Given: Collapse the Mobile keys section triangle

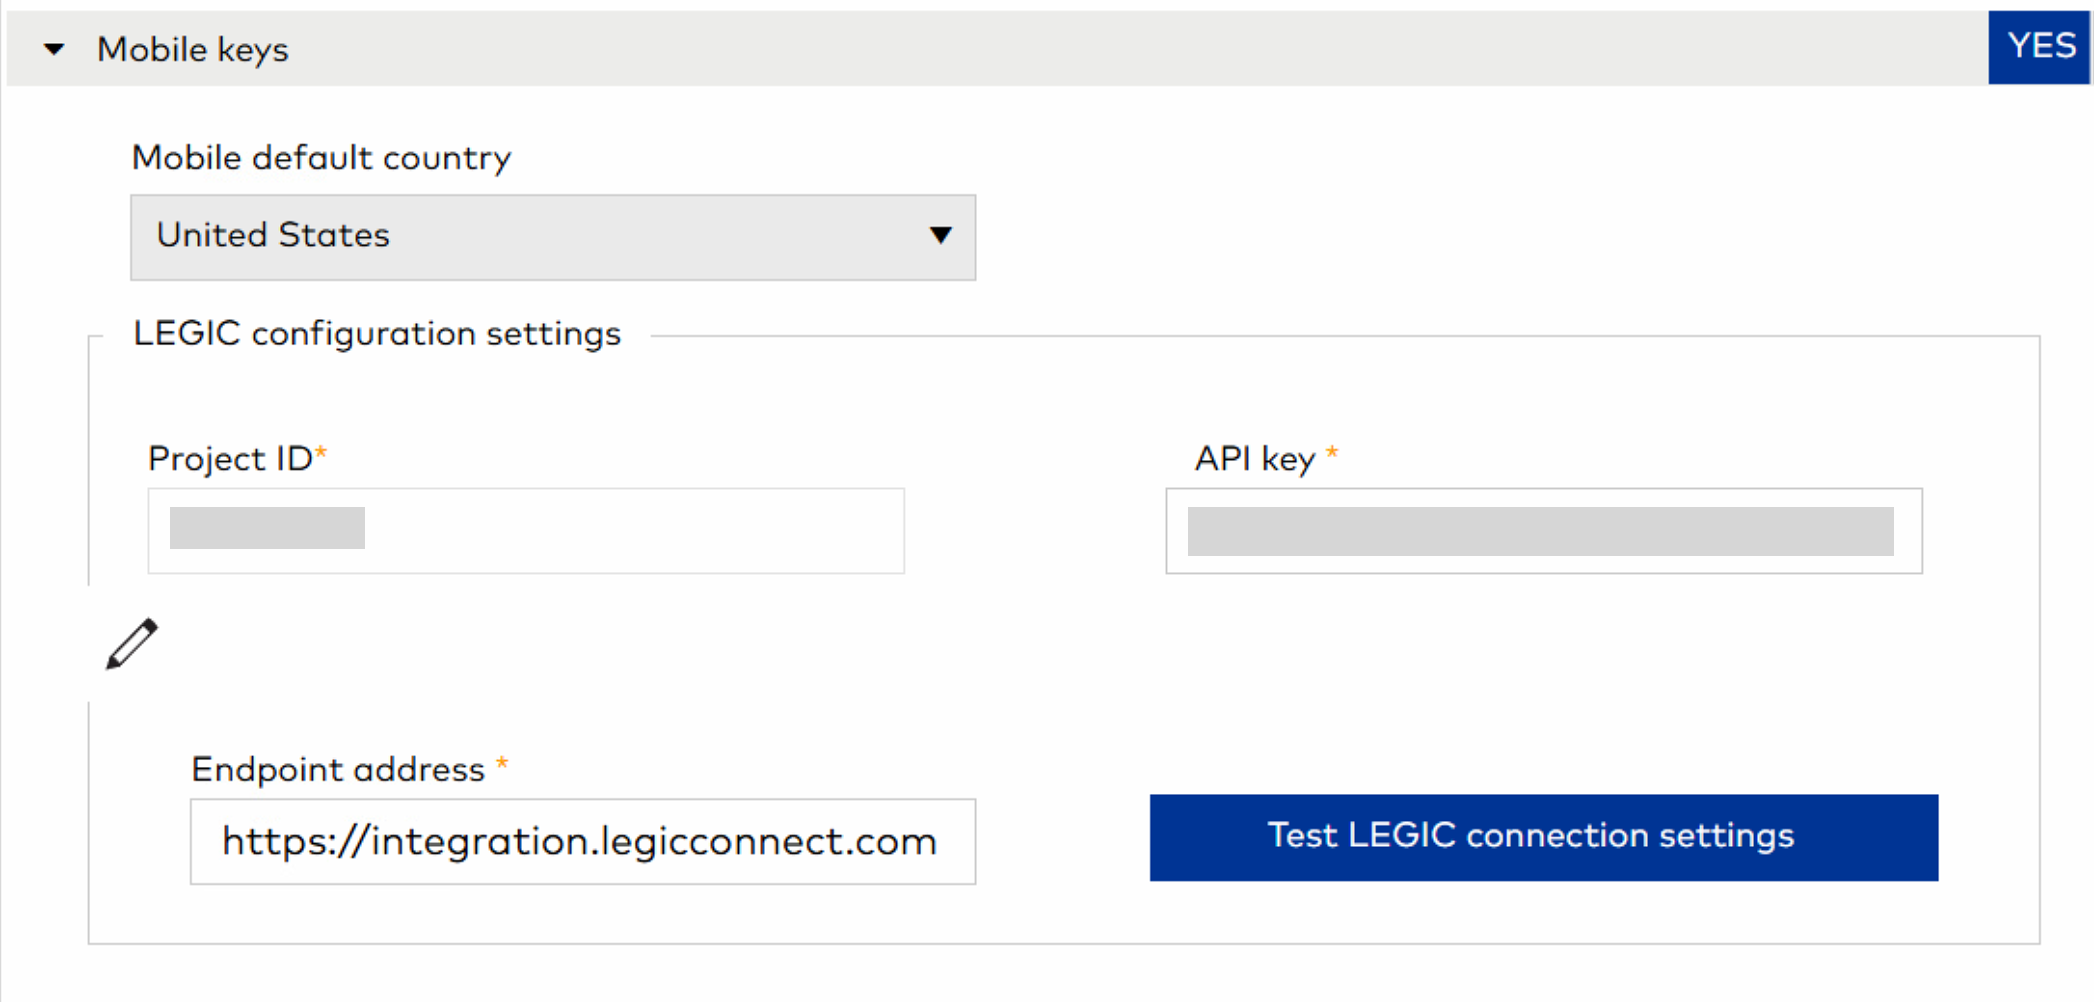Looking at the screenshot, I should 55,49.
